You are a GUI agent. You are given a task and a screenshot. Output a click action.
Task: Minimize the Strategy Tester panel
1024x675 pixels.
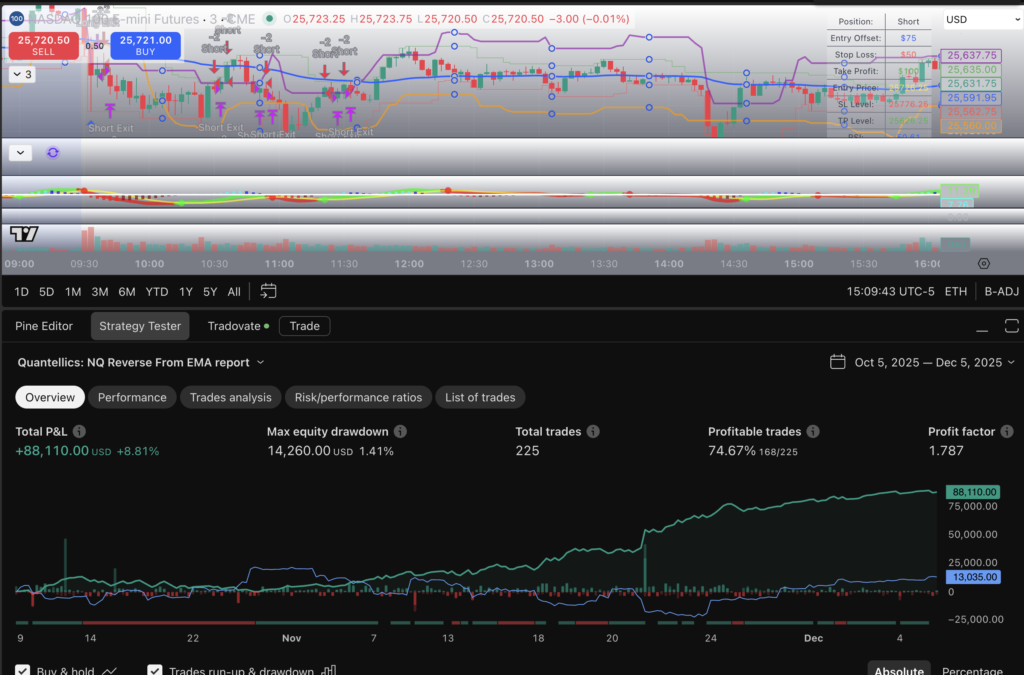click(x=982, y=326)
